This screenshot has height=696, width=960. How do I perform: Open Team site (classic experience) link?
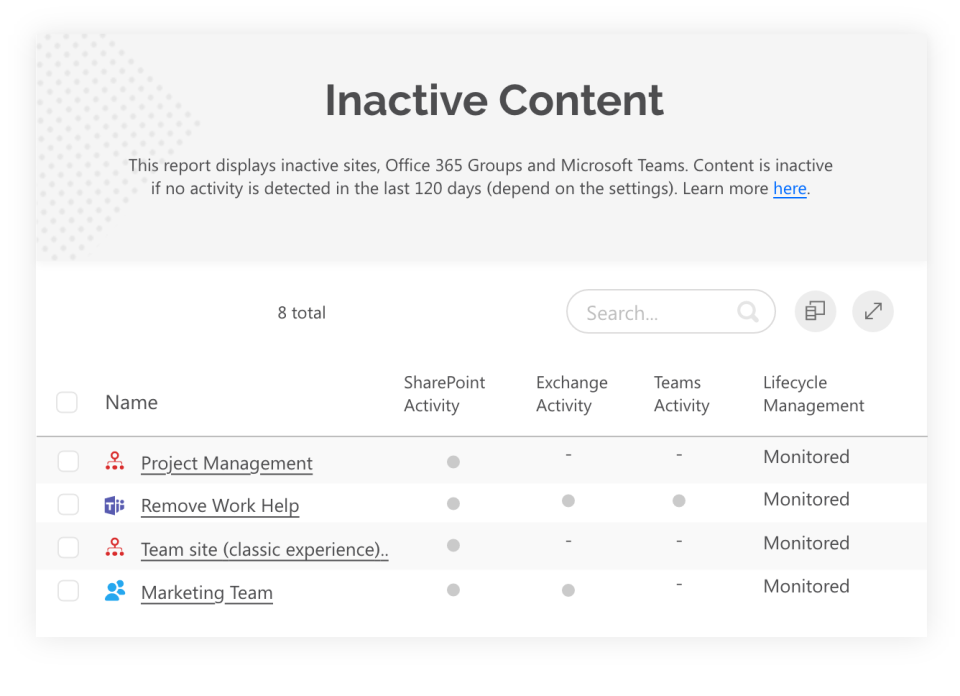[x=264, y=549]
